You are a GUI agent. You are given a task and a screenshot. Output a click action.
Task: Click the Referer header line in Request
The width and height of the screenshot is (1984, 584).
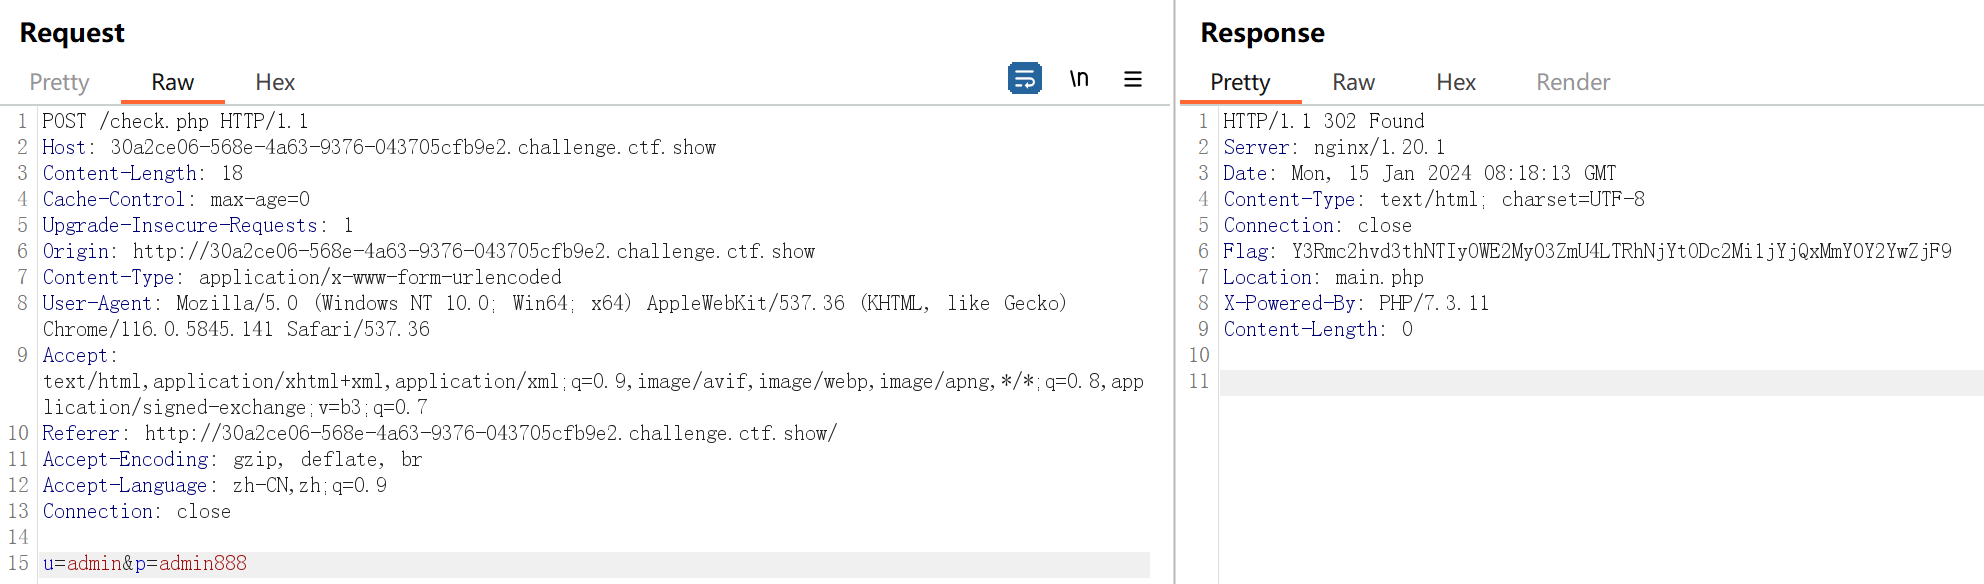(x=439, y=433)
